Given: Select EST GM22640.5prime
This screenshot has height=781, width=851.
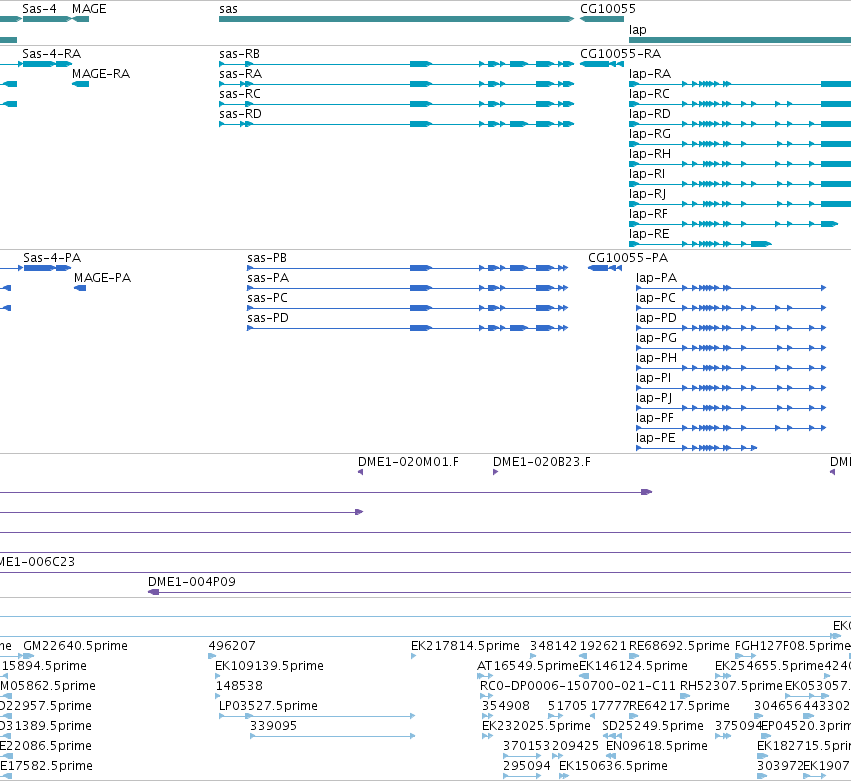Looking at the screenshot, I should coord(75,646).
